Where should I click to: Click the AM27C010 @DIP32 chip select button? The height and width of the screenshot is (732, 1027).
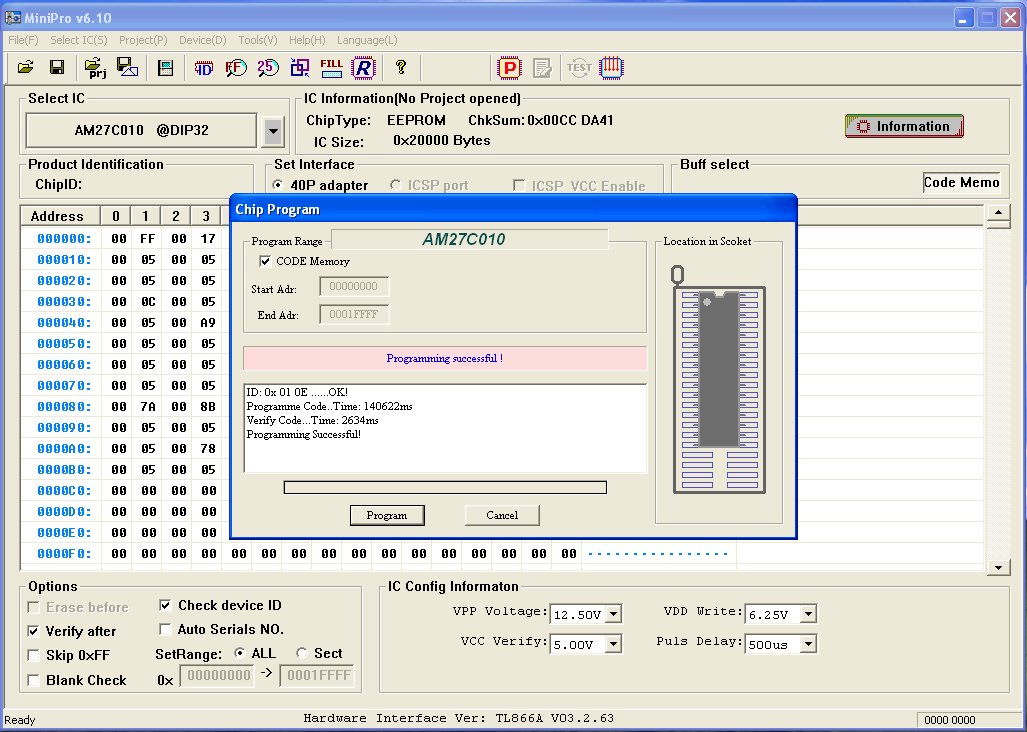(x=141, y=130)
